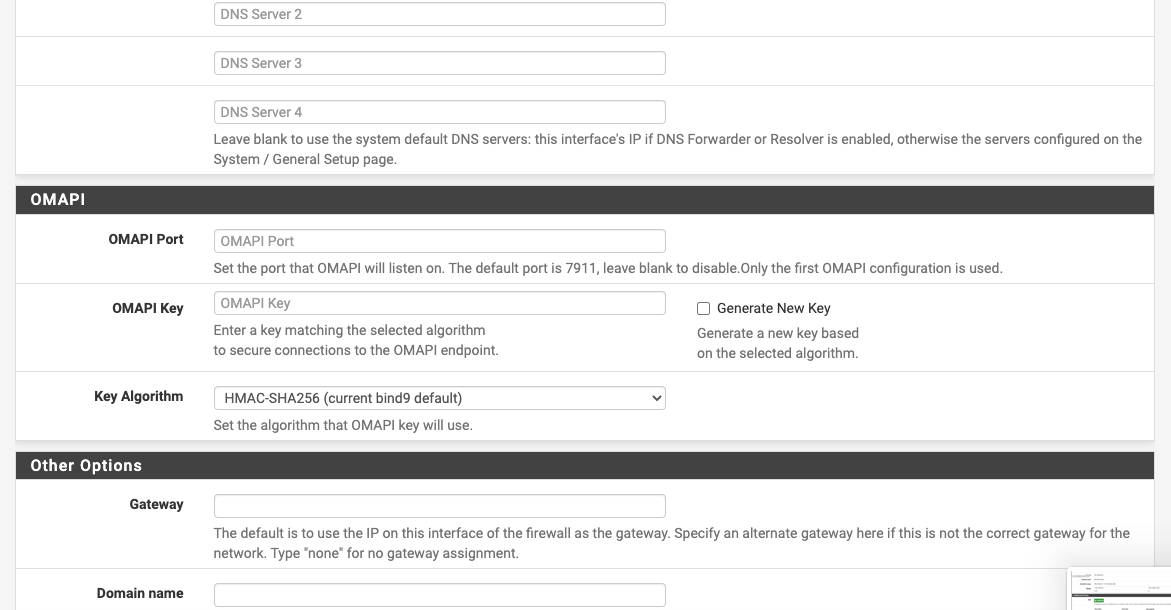Viewport: 1171px width, 610px height.
Task: Tick the Generate New Key checkbox
Action: [x=703, y=308]
